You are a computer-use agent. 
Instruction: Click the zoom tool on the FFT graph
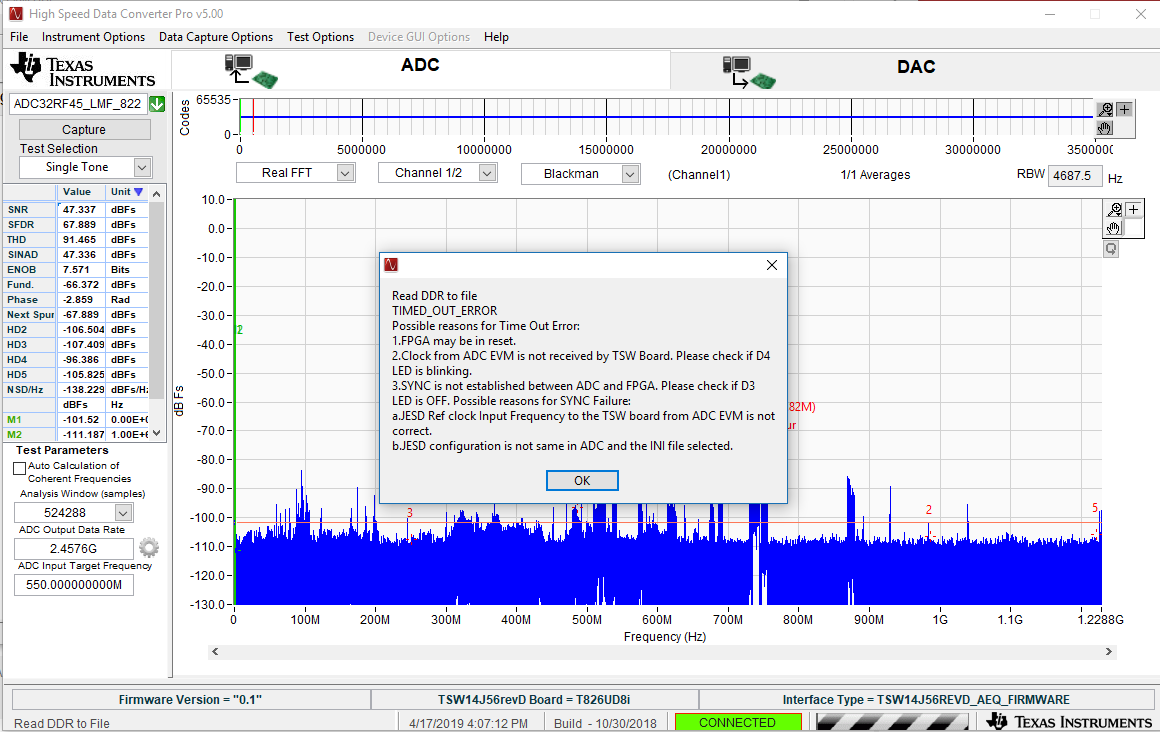coord(1114,210)
